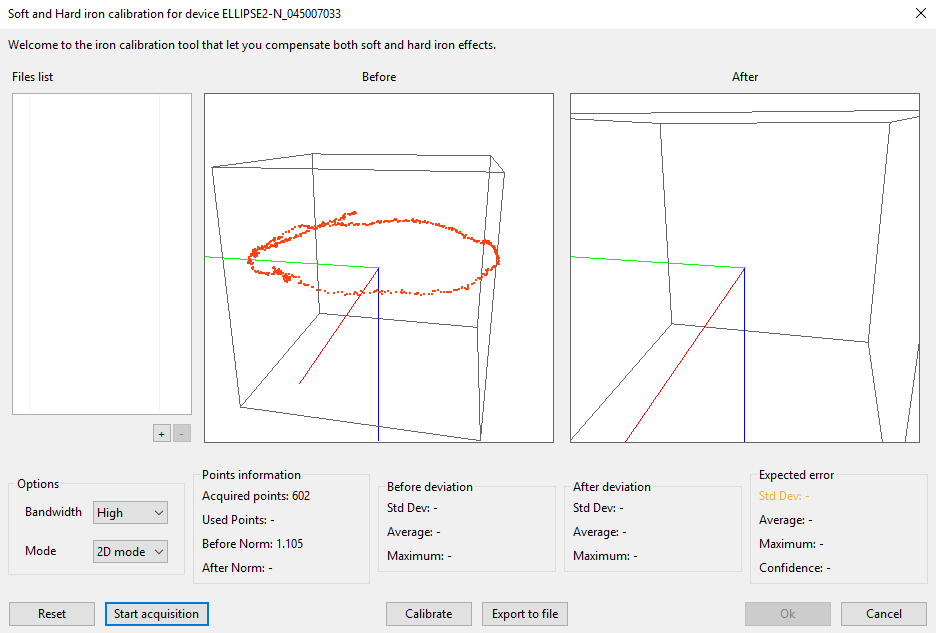Click the Reset button
This screenshot has height=633, width=936.
point(52,614)
